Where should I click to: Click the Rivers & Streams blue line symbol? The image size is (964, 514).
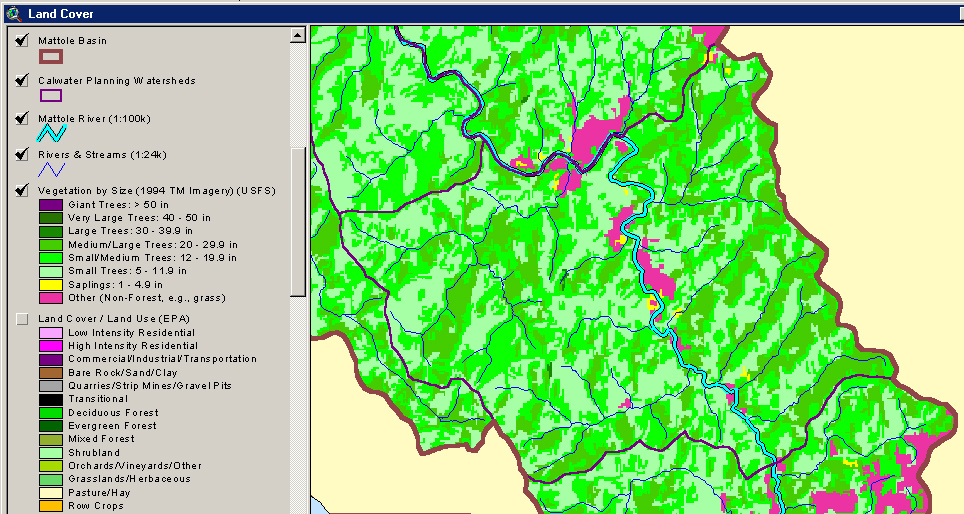click(x=52, y=169)
